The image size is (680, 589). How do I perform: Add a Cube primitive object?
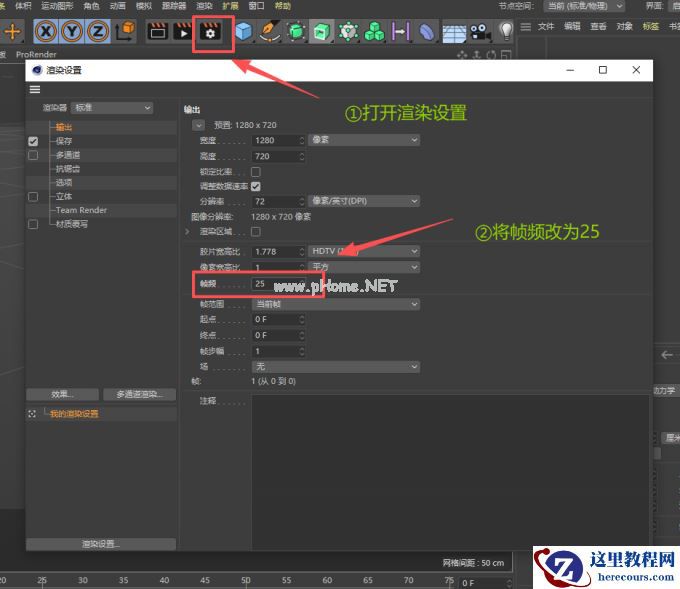point(244,32)
